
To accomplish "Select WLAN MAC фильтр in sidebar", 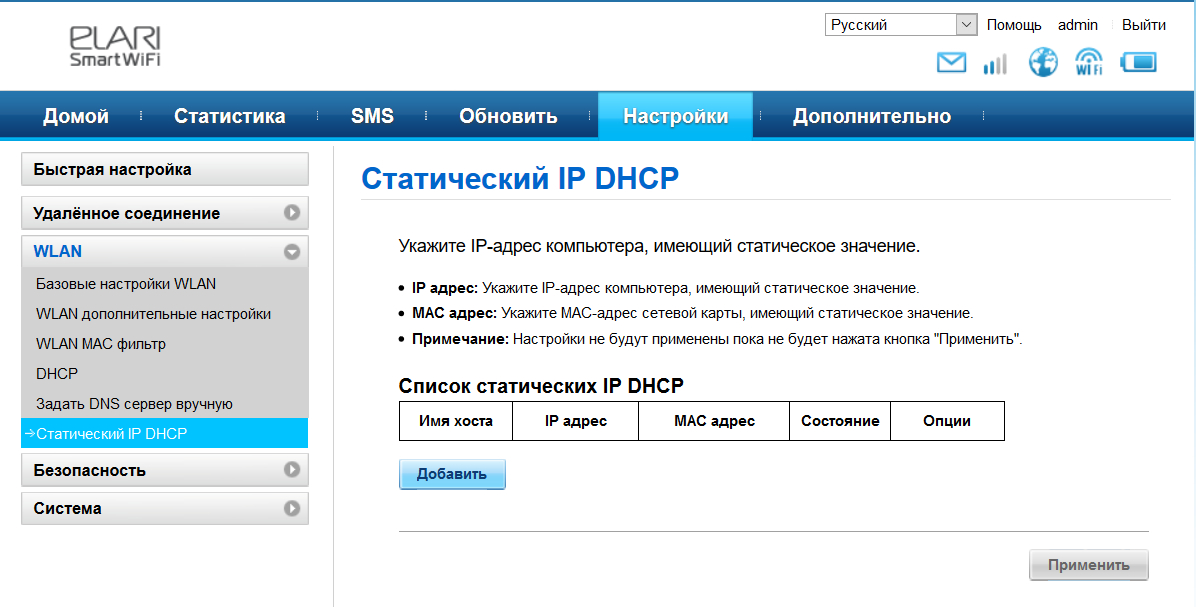I will pyautogui.click(x=101, y=344).
